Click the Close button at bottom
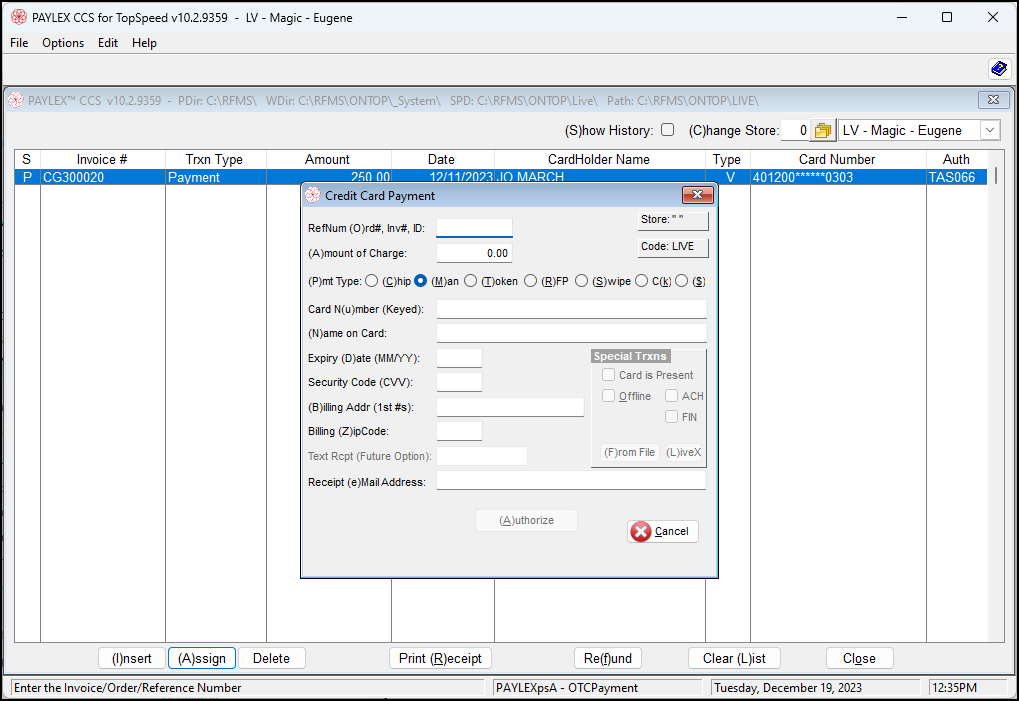This screenshot has height=701, width=1019. click(x=859, y=658)
